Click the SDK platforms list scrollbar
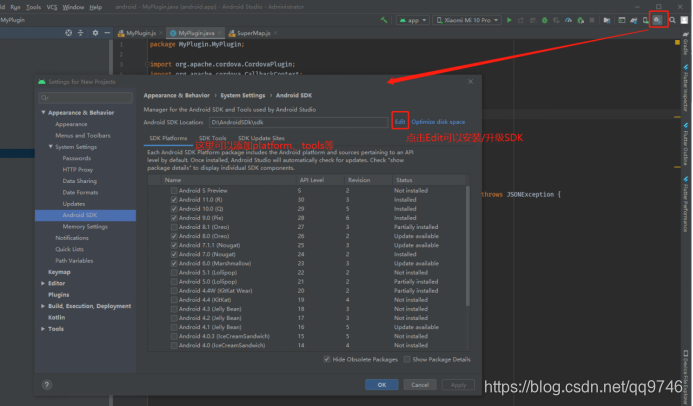Screen dimensions: 693x406 468,246
